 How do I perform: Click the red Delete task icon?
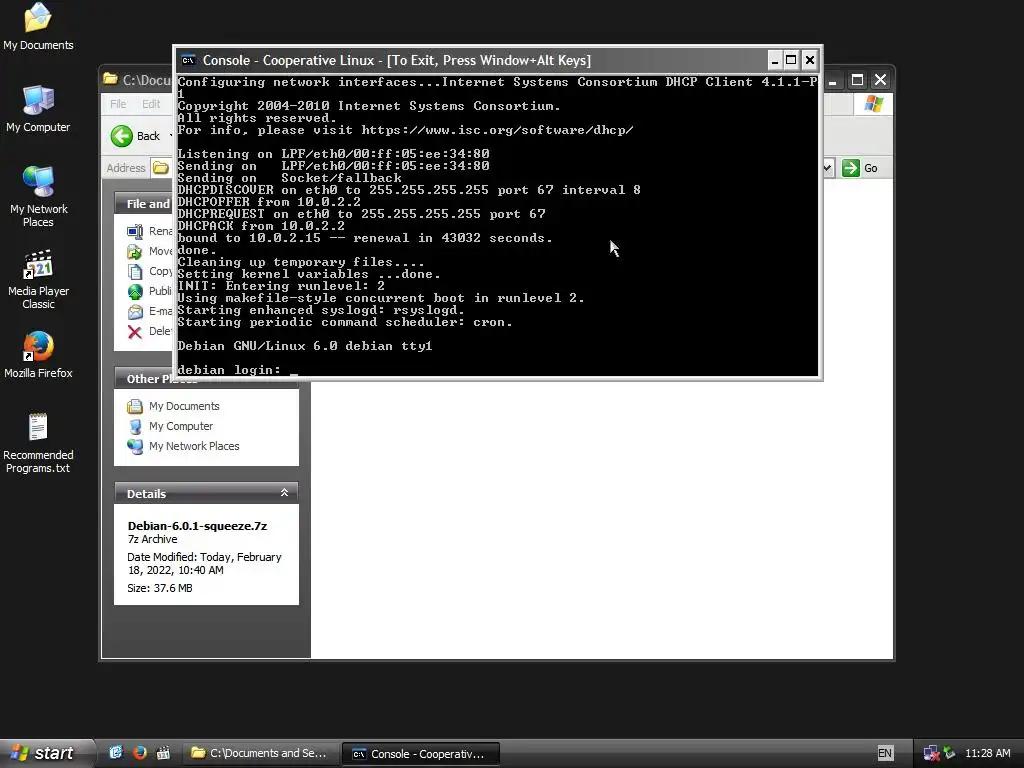[x=135, y=332]
